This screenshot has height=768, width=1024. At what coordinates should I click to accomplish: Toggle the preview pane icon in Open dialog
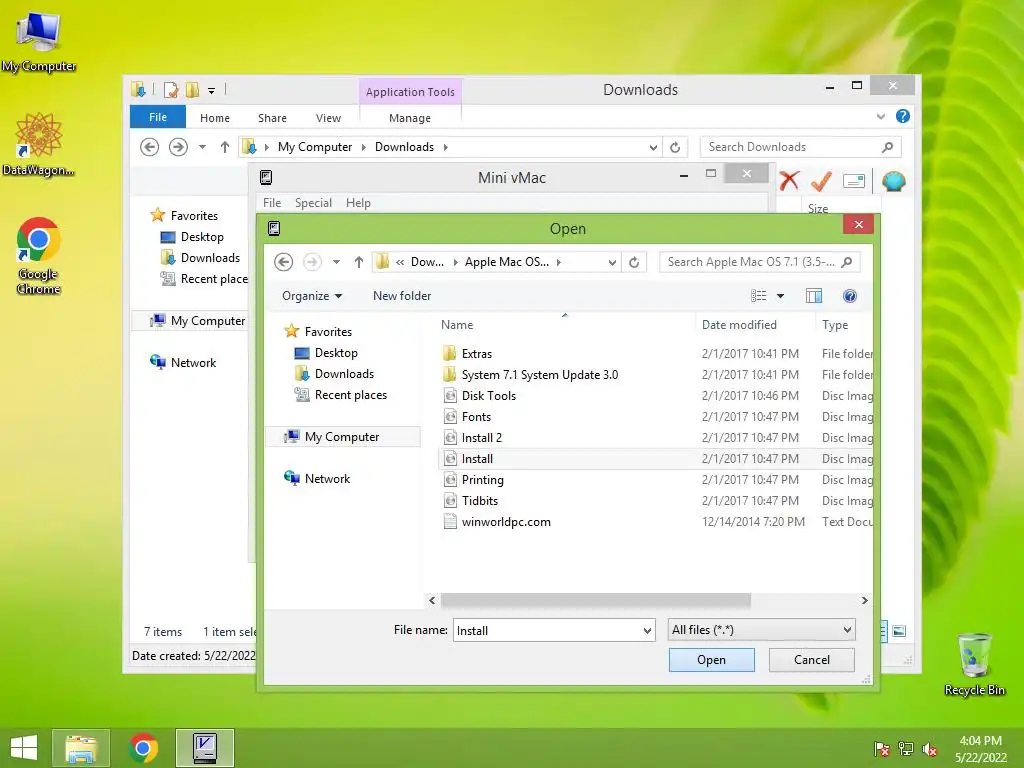(814, 296)
